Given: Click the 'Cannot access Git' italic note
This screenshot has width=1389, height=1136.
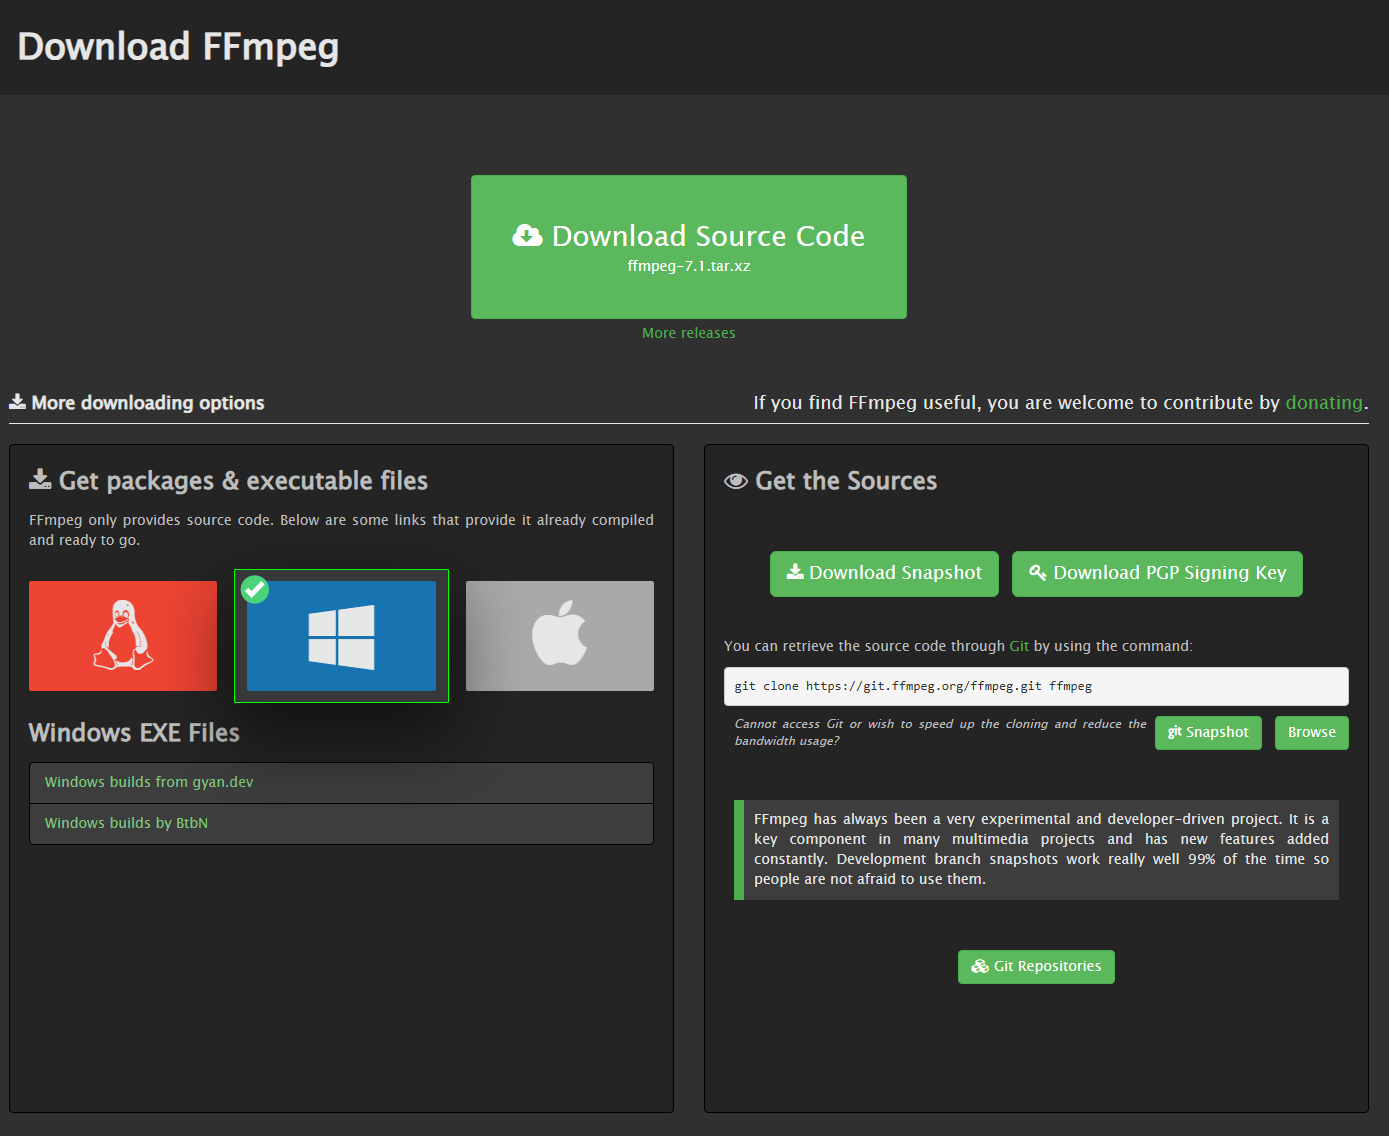Looking at the screenshot, I should pos(940,732).
